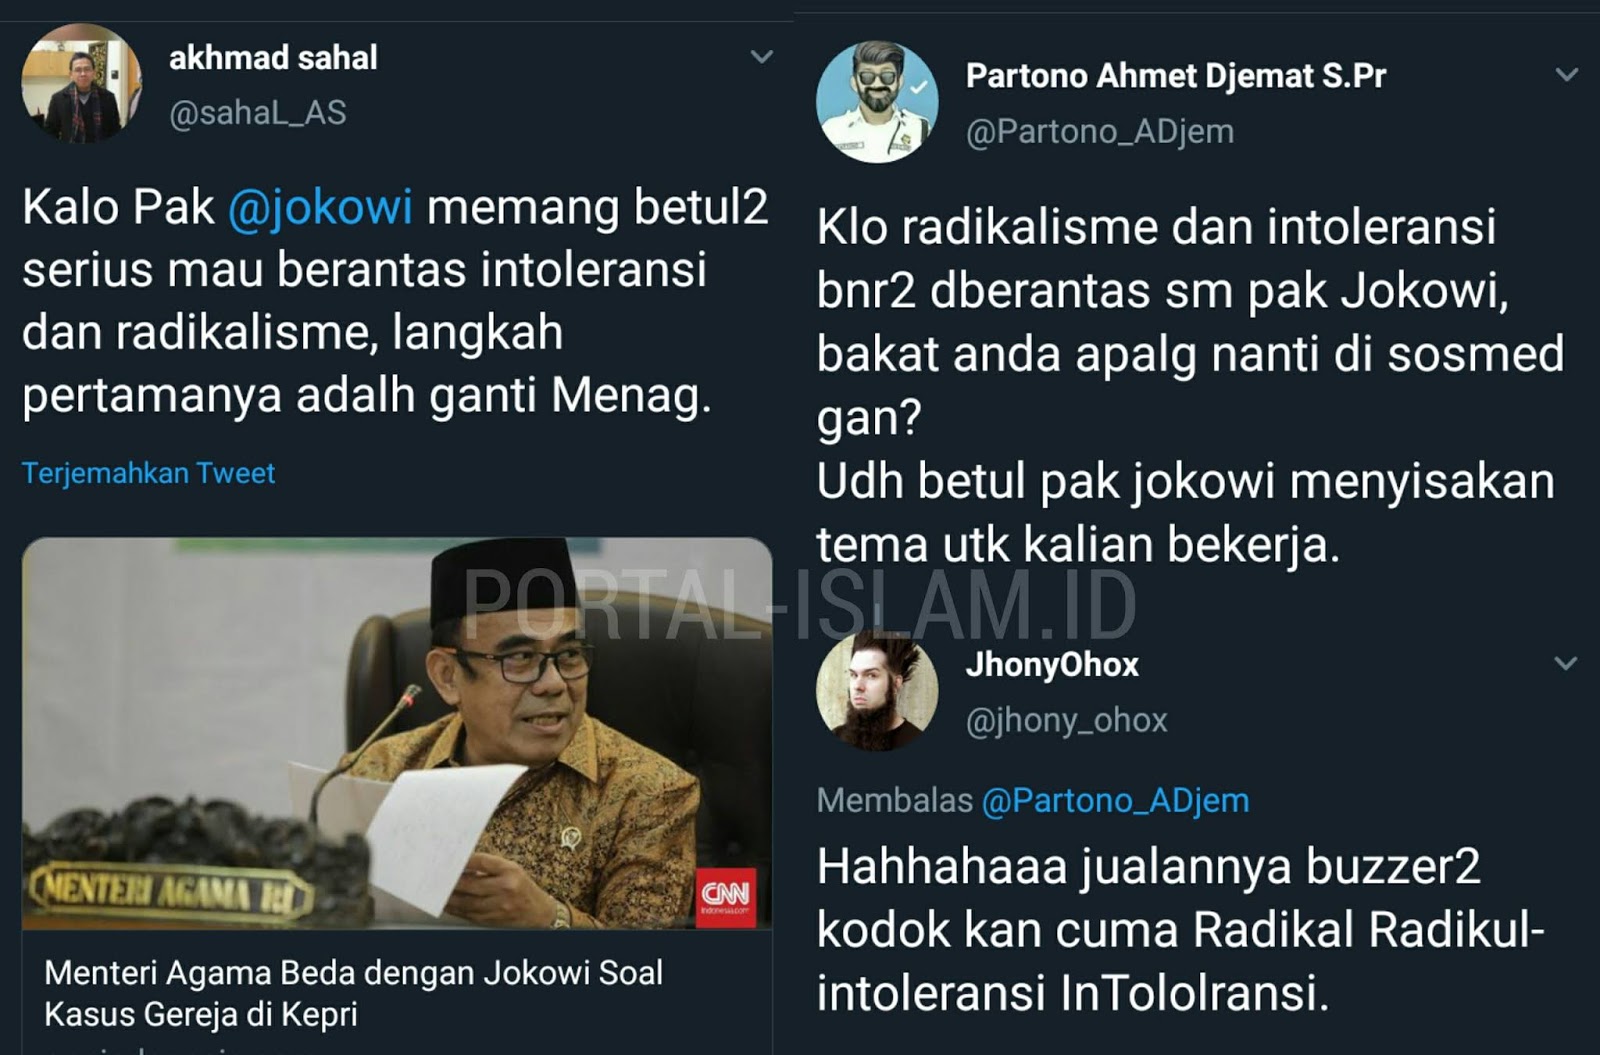
Task: Click the akhmad sahal display name
Action: (273, 58)
